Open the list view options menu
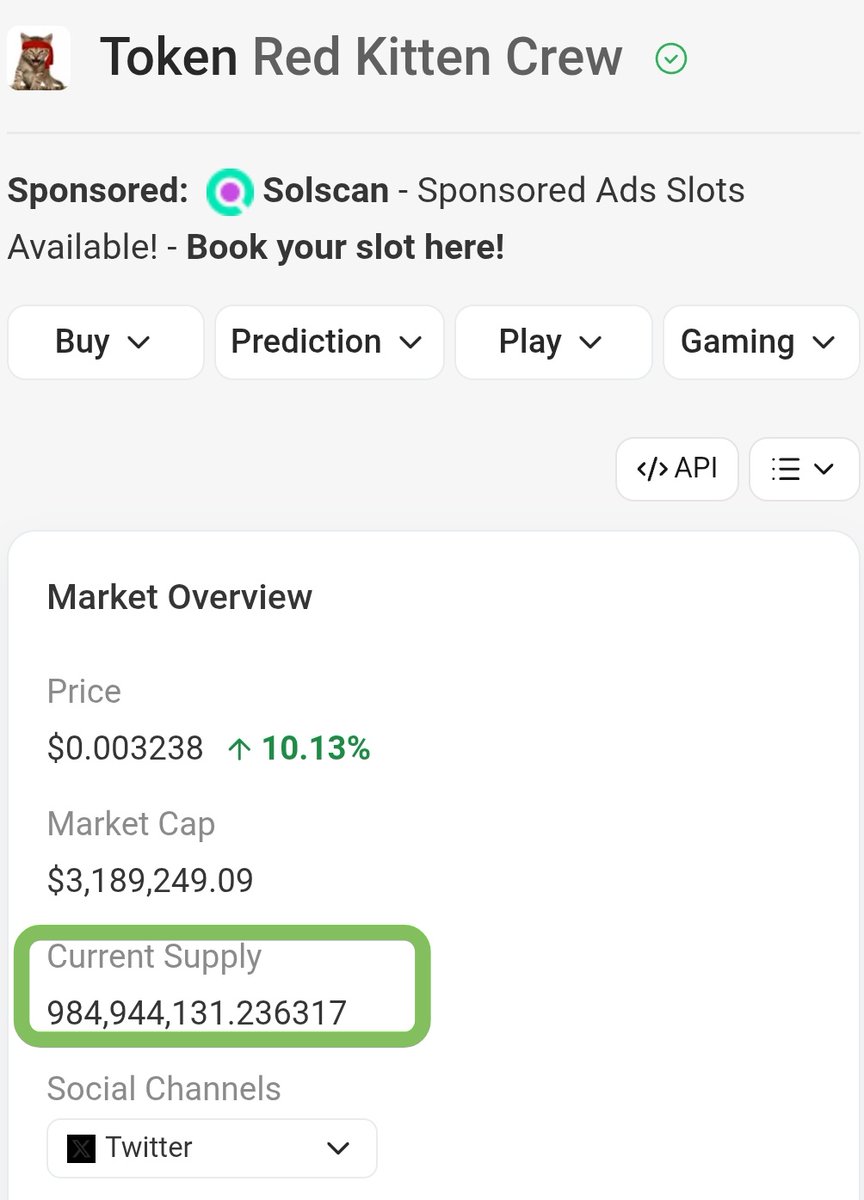 [x=804, y=468]
